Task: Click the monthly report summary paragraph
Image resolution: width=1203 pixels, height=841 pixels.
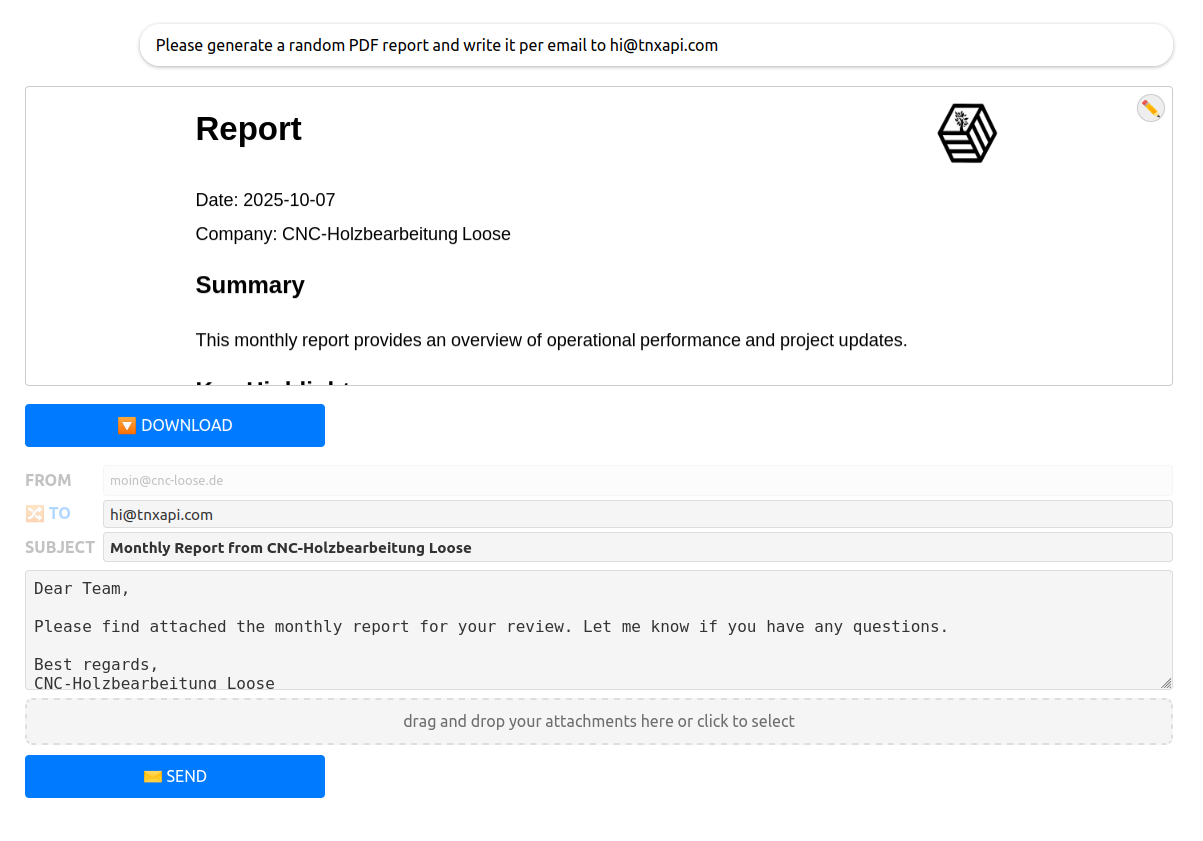Action: 551,340
